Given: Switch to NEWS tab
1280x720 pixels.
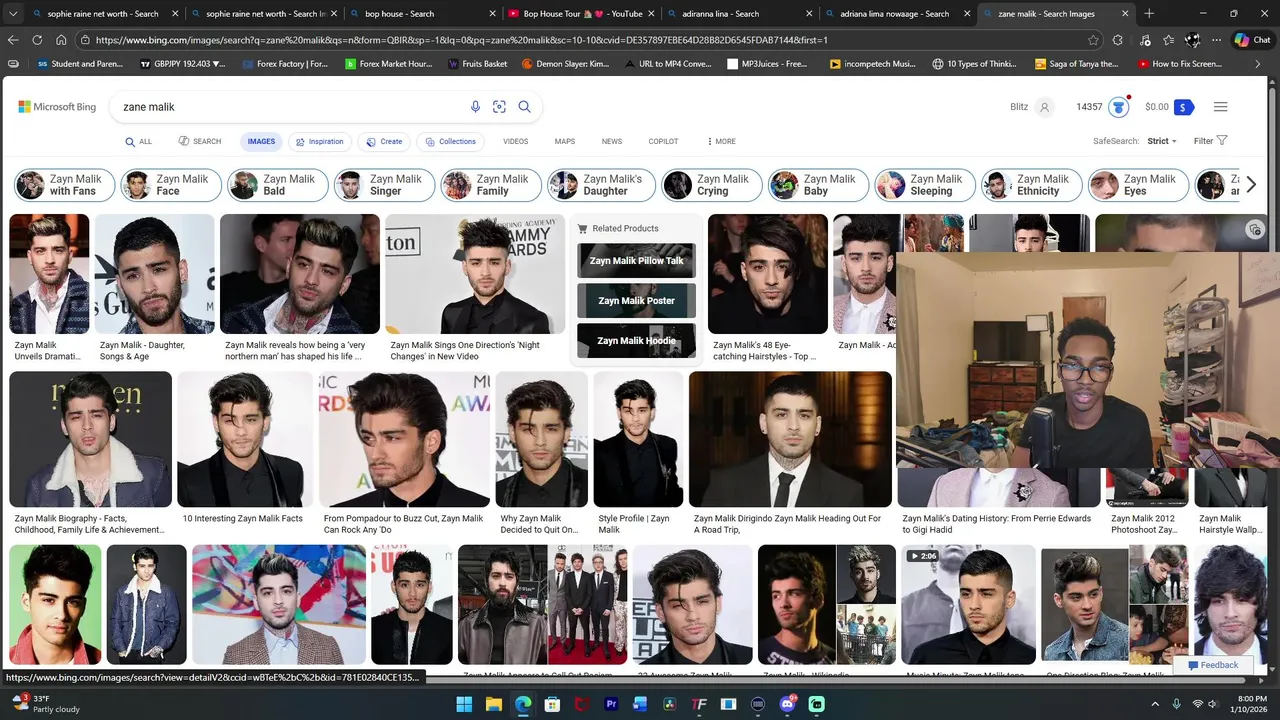Looking at the screenshot, I should pos(612,142).
